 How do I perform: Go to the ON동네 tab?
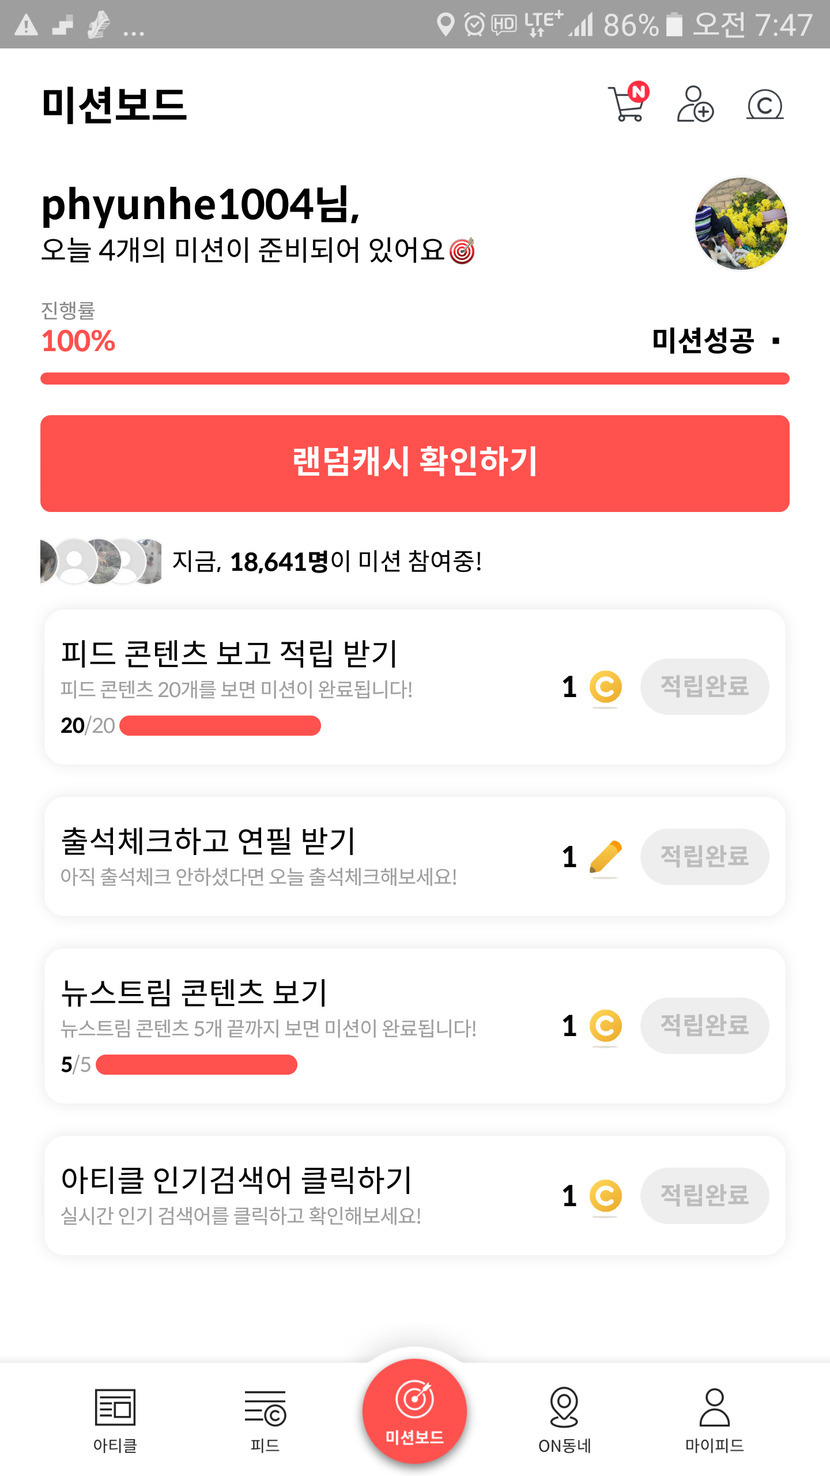pyautogui.click(x=564, y=1419)
